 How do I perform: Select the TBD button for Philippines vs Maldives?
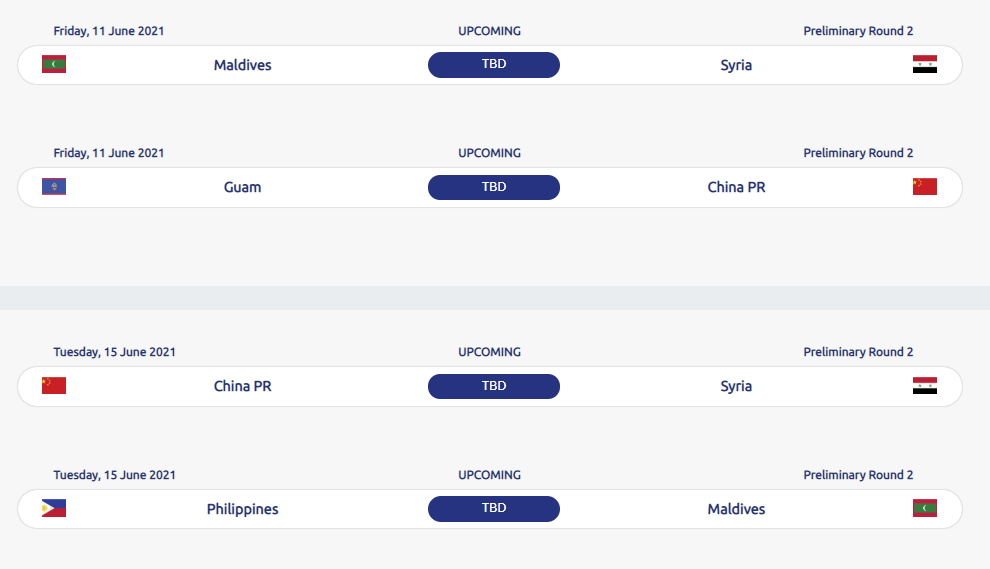point(494,509)
